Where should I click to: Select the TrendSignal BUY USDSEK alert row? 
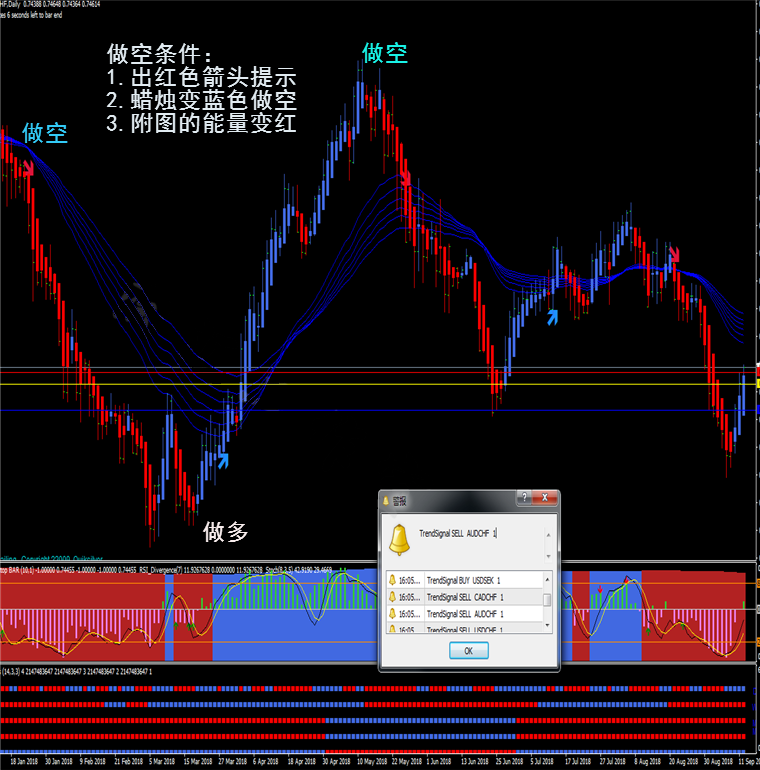pyautogui.click(x=464, y=580)
